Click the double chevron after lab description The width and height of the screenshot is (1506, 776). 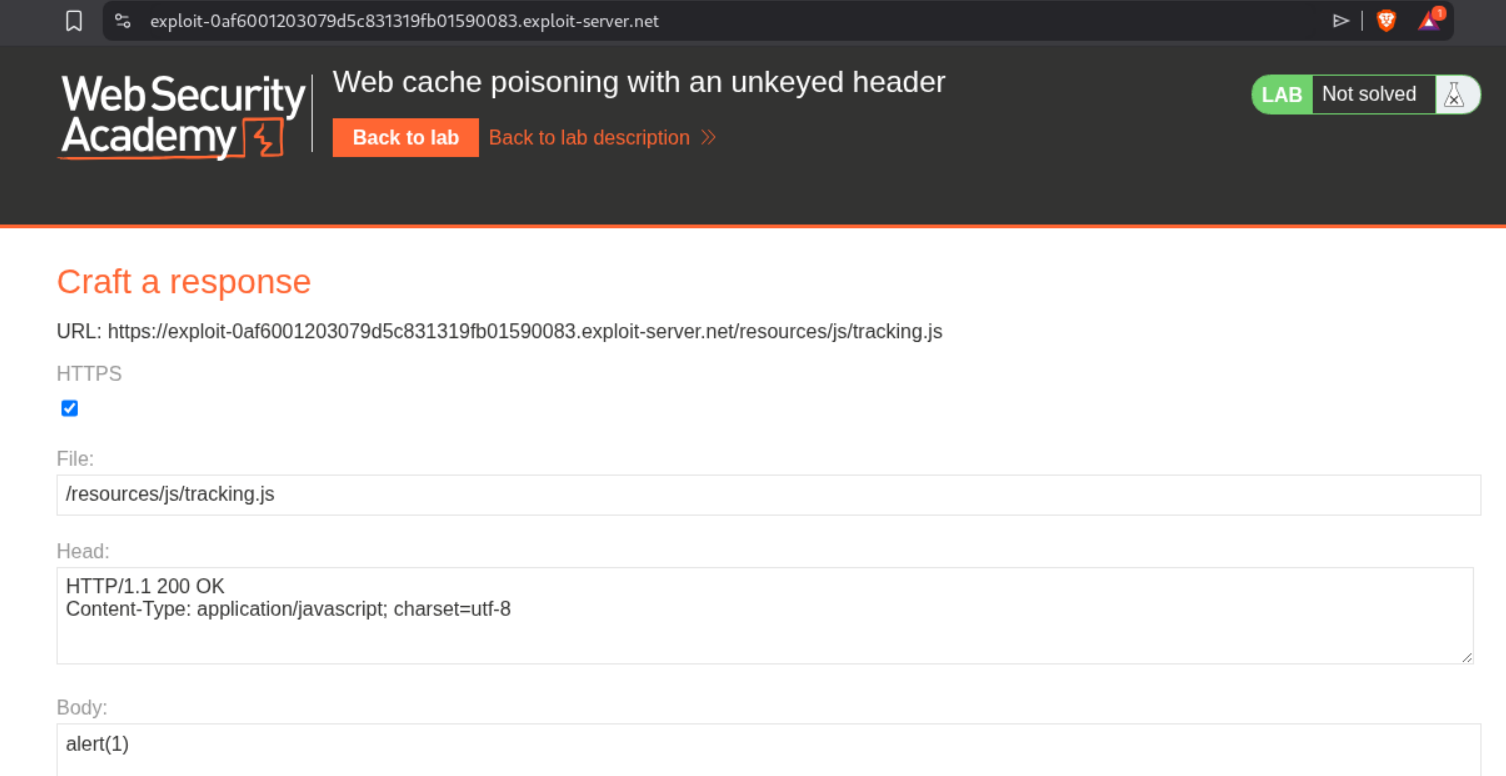(x=709, y=138)
